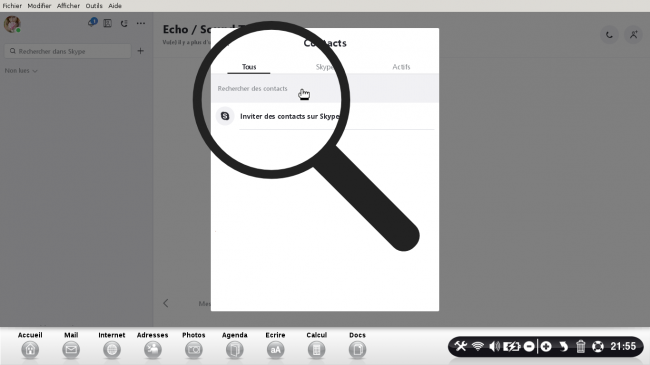Open the Mail app in dock
Image resolution: width=650 pixels, height=365 pixels.
71,350
